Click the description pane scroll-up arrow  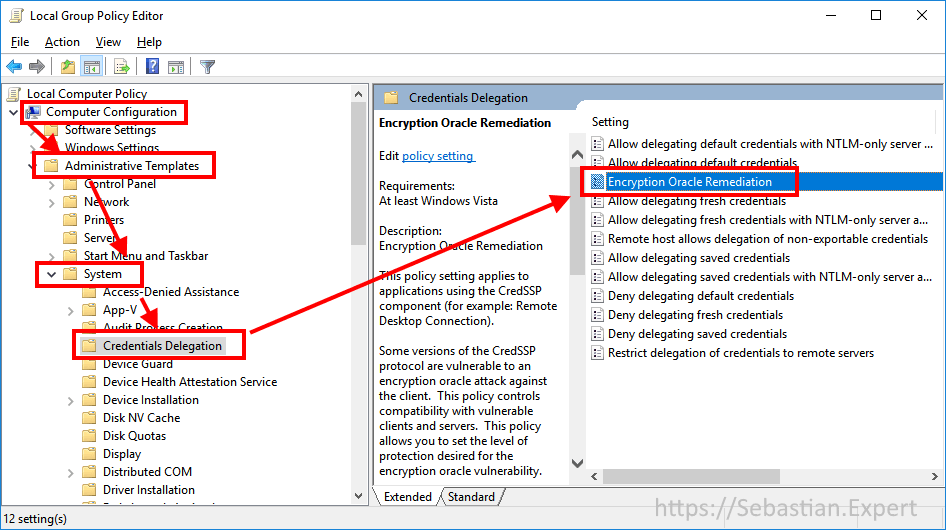[x=577, y=155]
